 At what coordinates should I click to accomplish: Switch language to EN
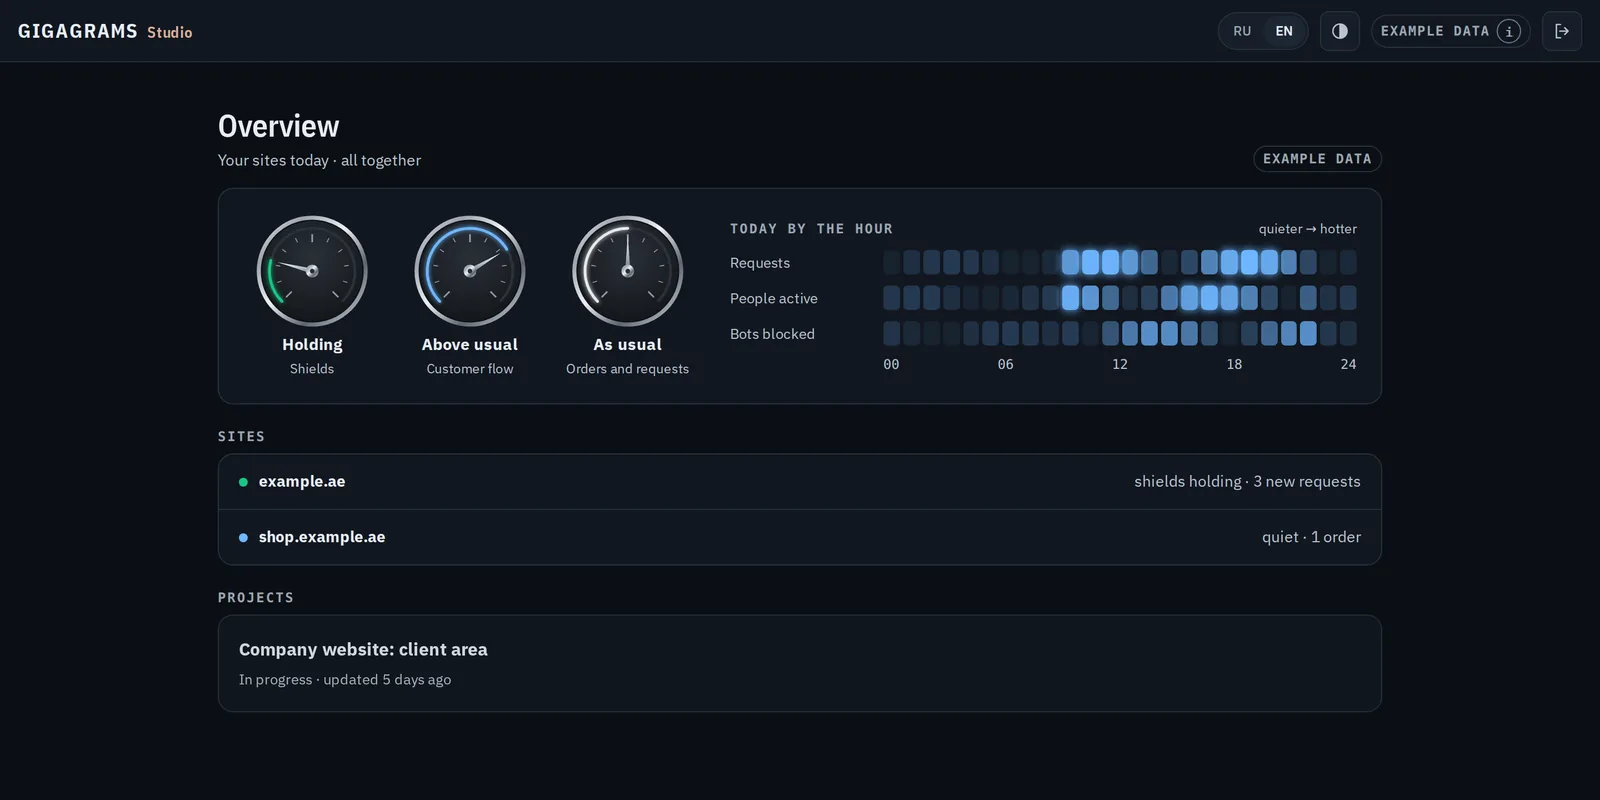point(1284,31)
